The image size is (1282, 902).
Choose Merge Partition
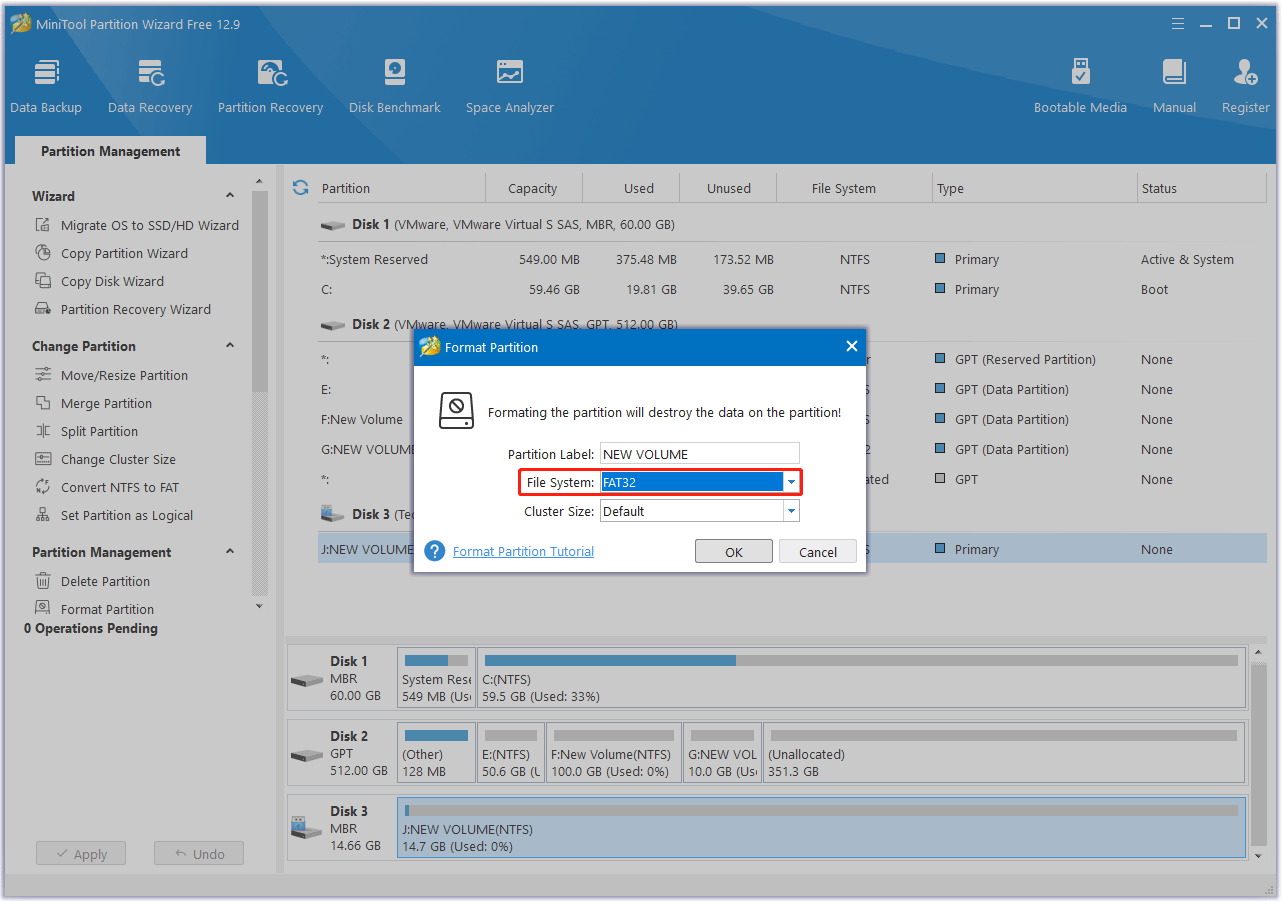tap(93, 403)
